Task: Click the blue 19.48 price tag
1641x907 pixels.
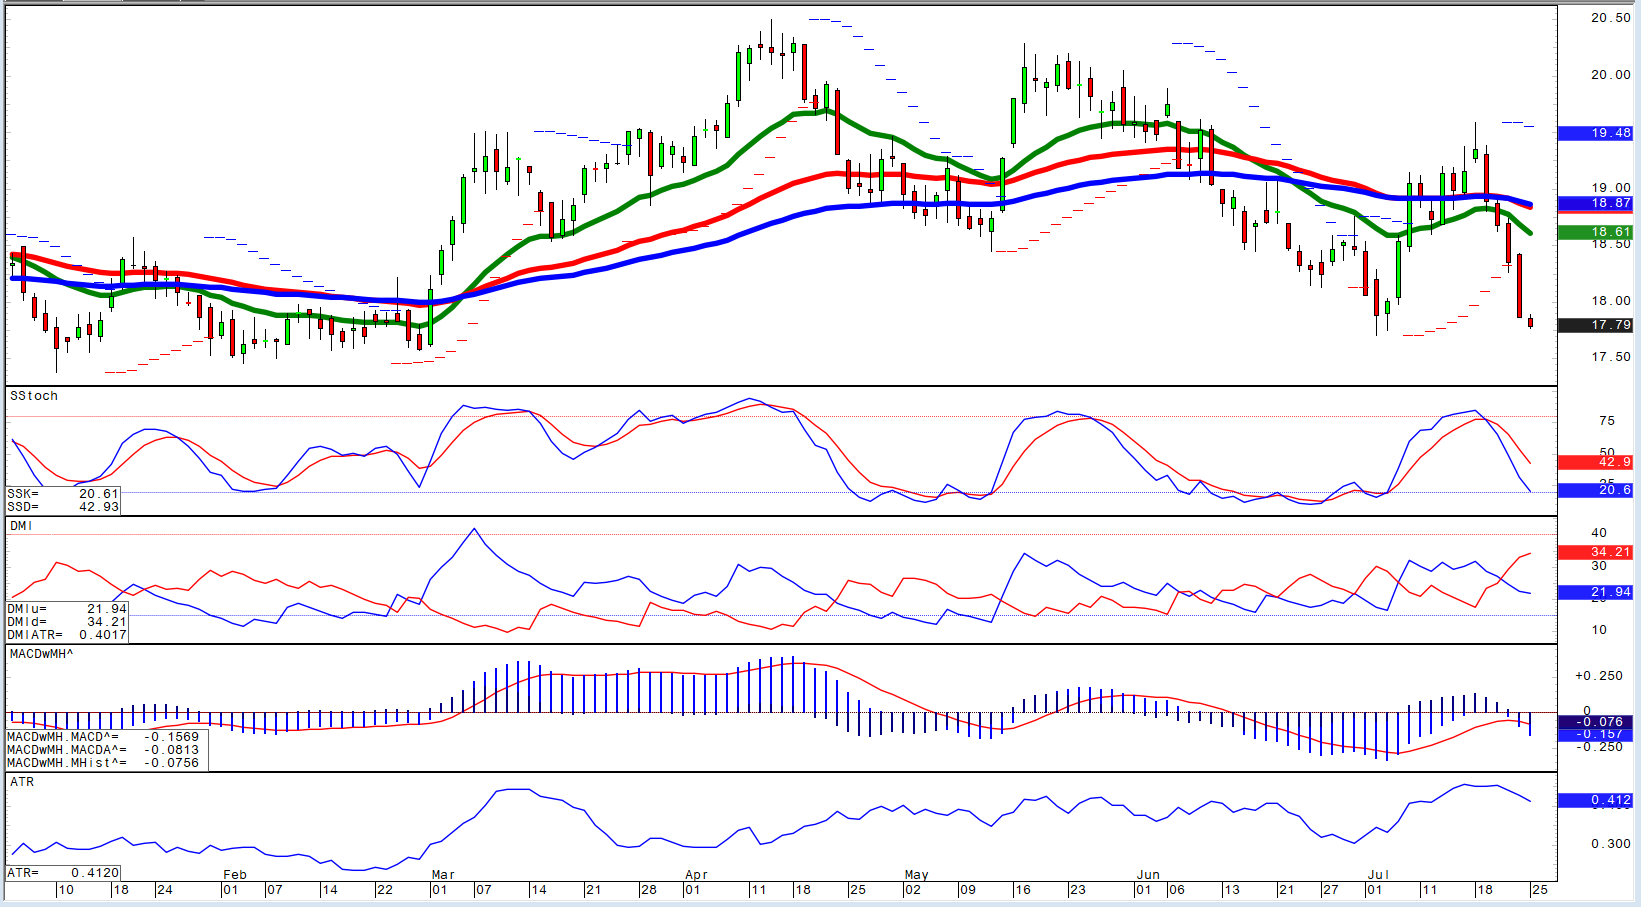Action: point(1596,133)
